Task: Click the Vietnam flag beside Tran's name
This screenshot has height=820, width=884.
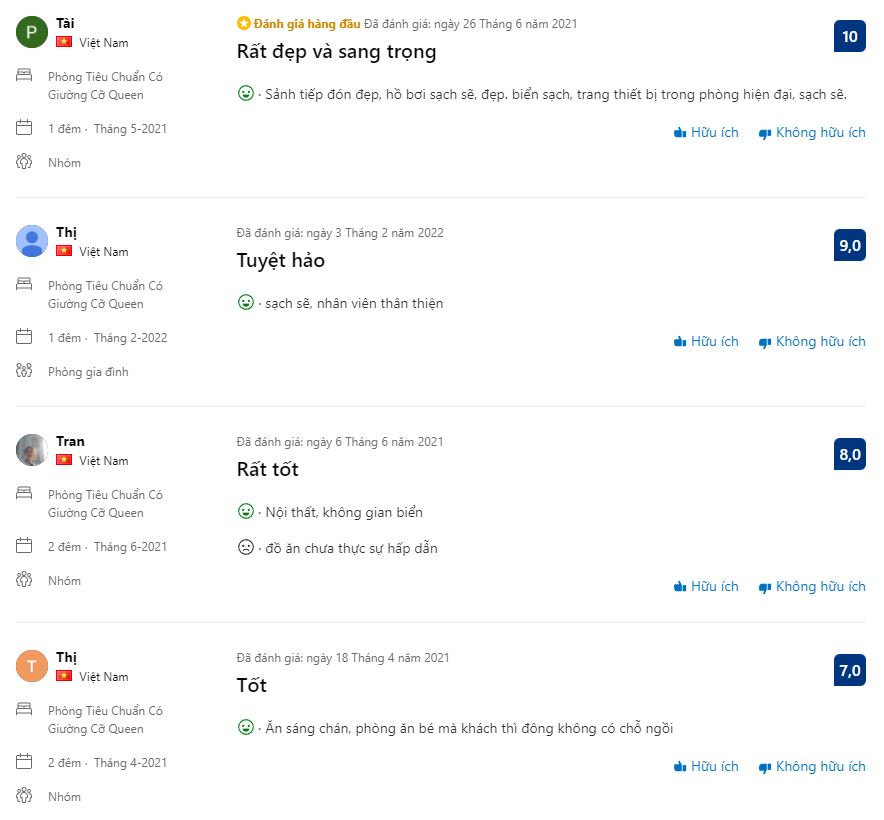Action: pyautogui.click(x=64, y=460)
